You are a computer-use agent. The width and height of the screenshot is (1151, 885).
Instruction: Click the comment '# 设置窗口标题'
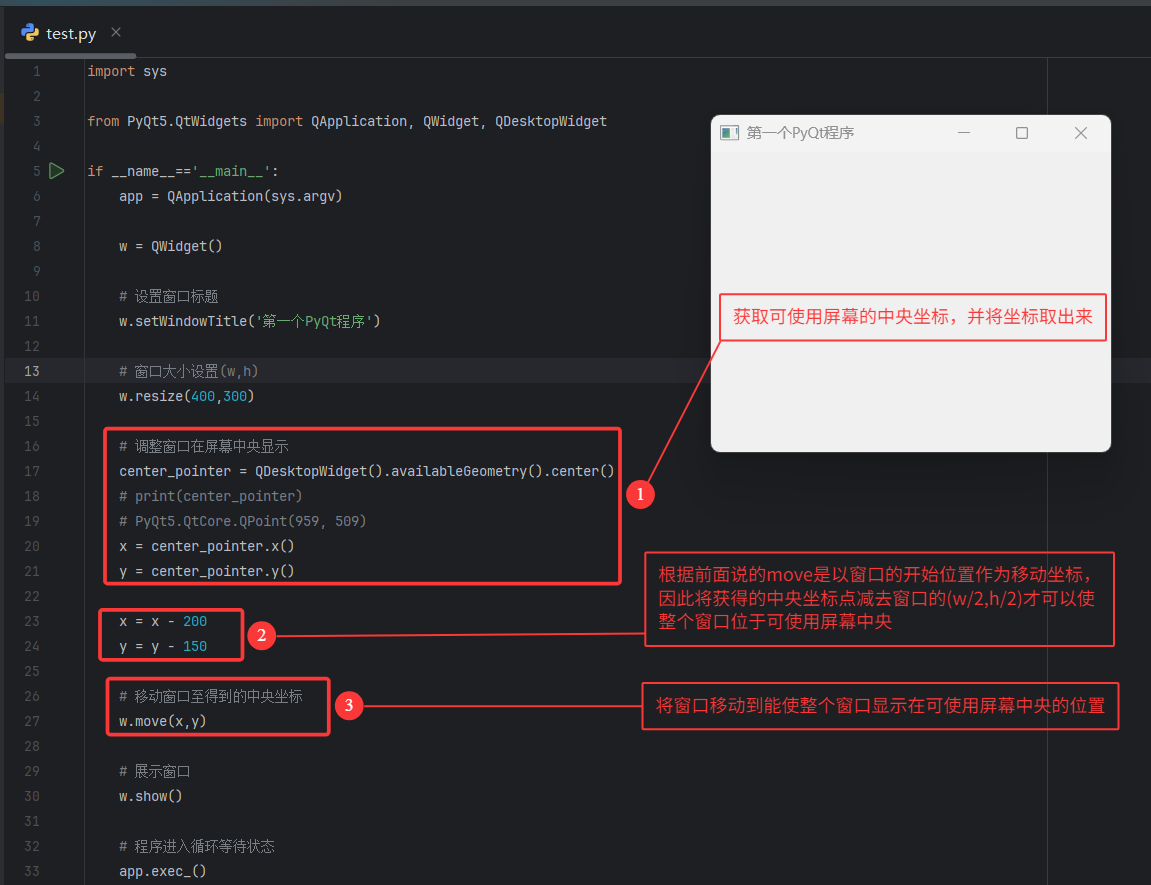pos(169,296)
